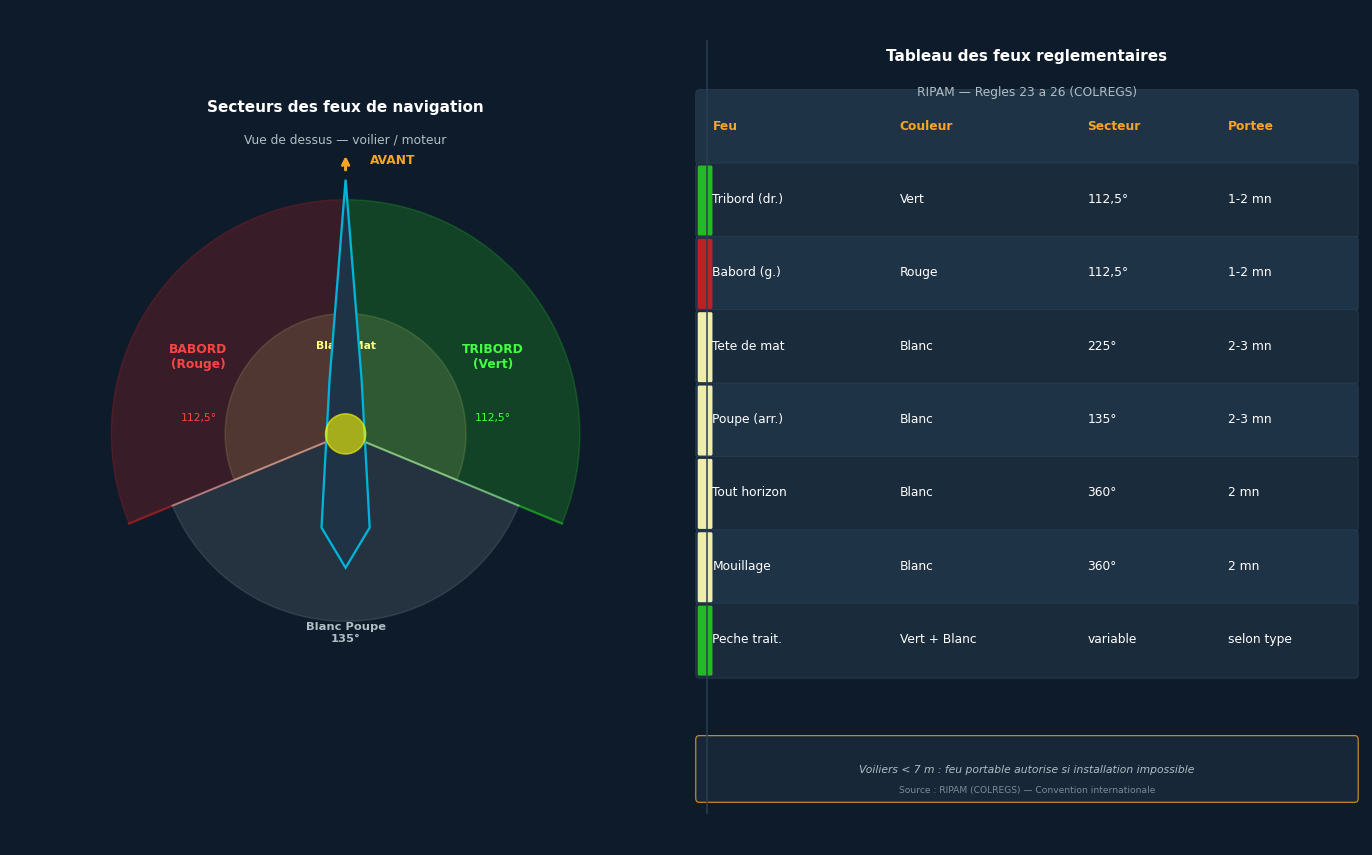Click the red swatch beside Babord (g.)

tap(705, 273)
